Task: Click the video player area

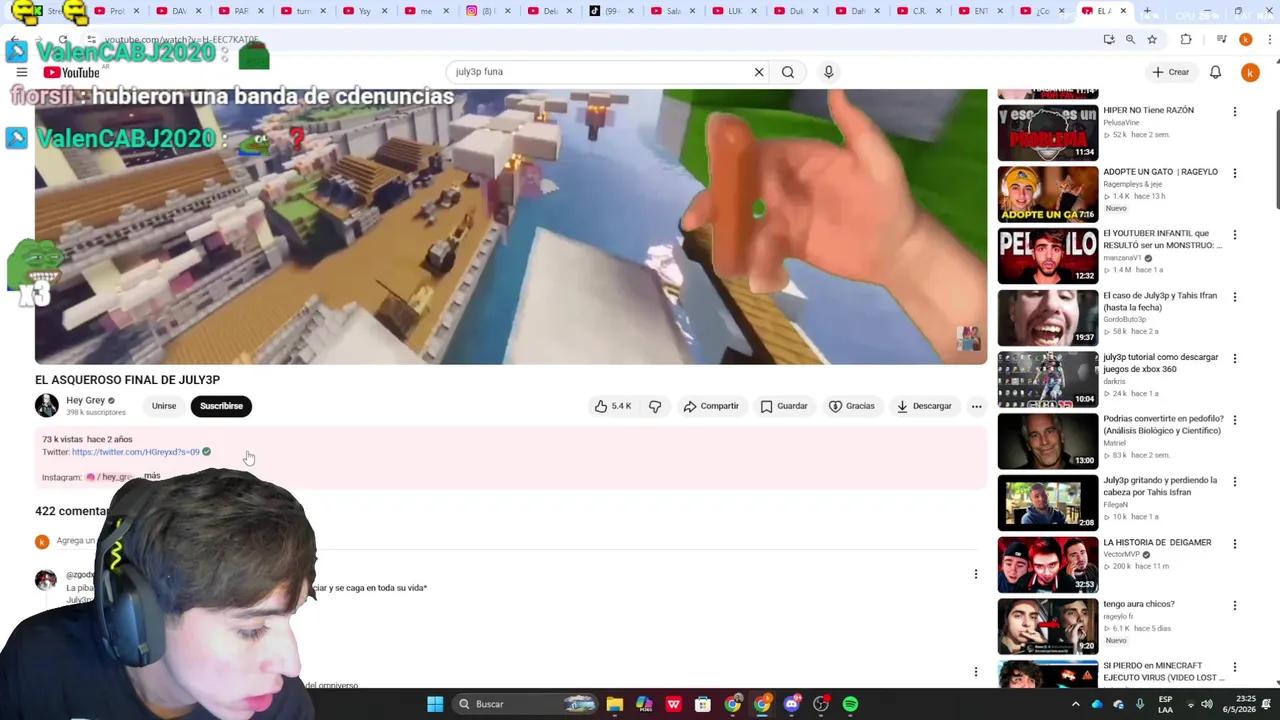Action: pyautogui.click(x=511, y=226)
